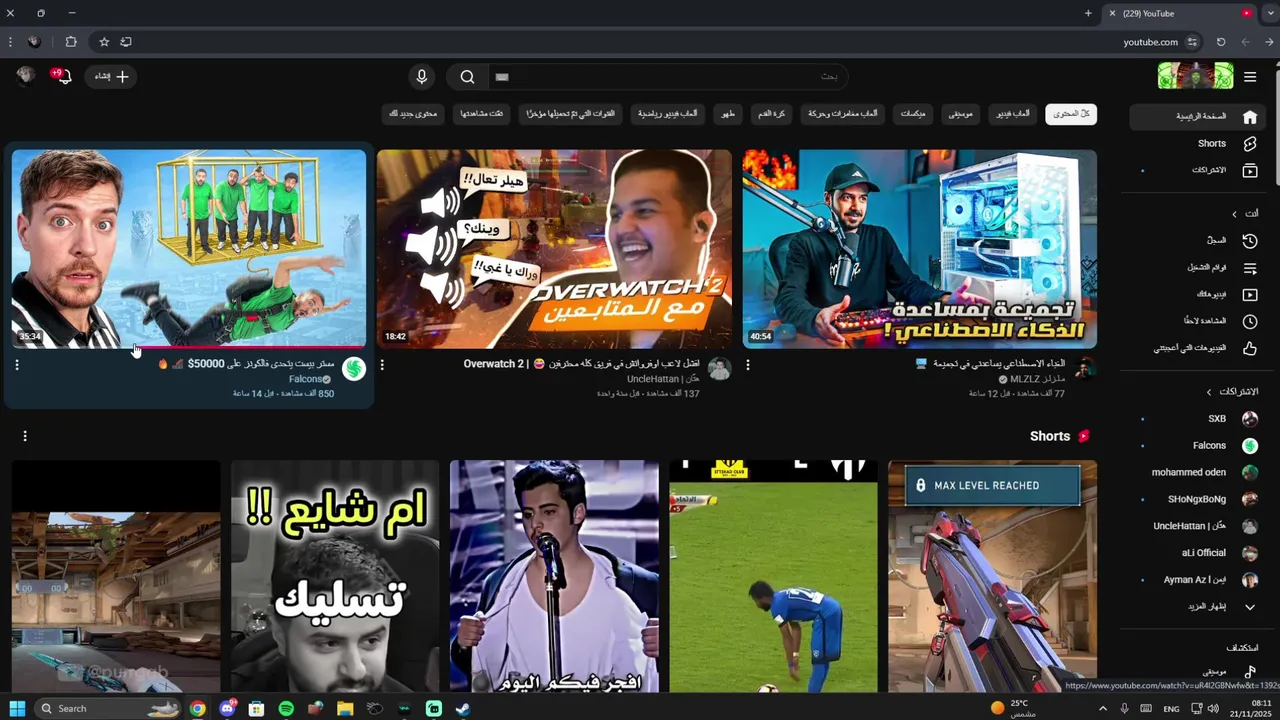Open the Windows Start menu

click(17, 708)
